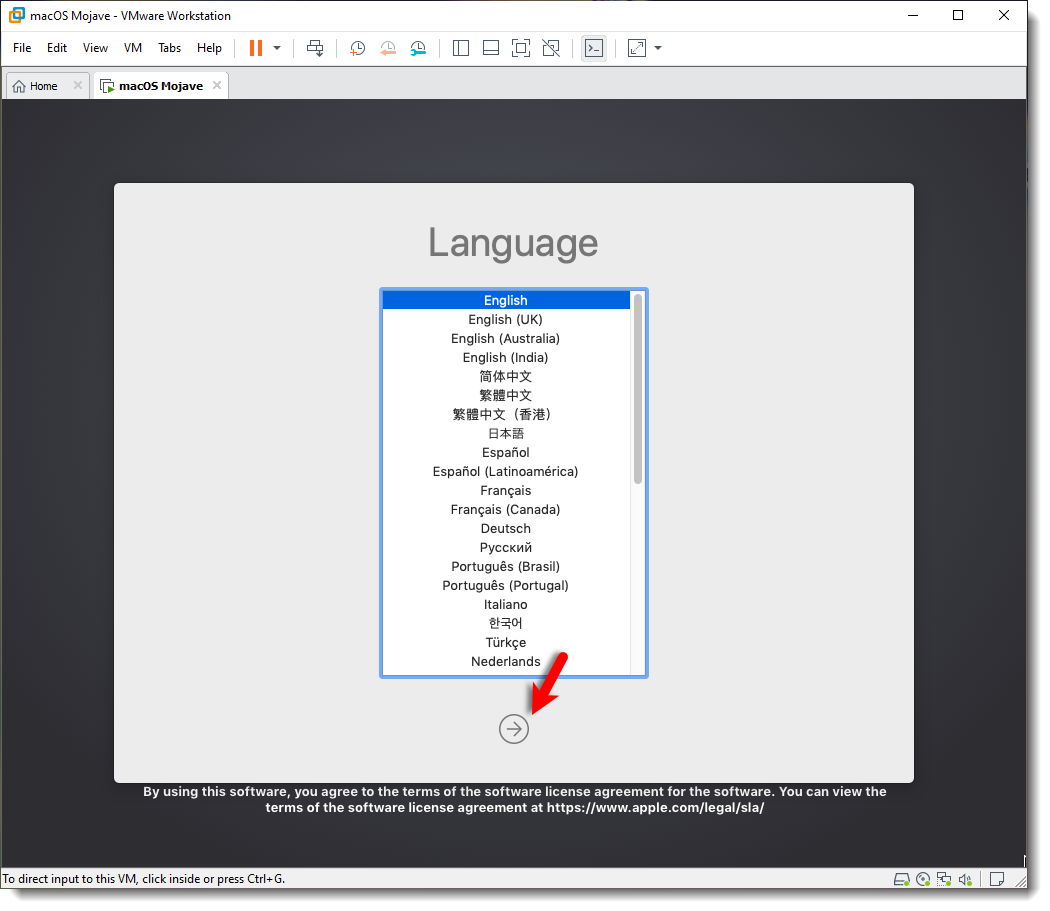Screen dimensions: 1050x911
Task: Open the Help menu
Action: pos(209,48)
